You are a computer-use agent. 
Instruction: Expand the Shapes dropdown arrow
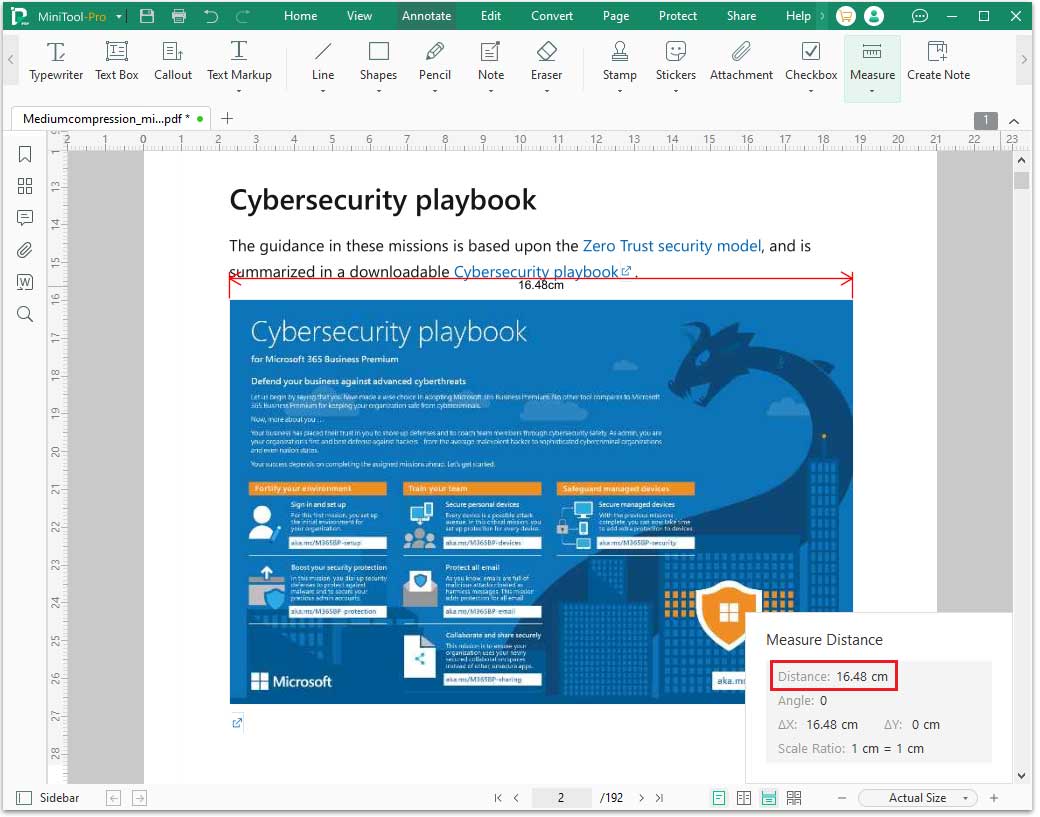pyautogui.click(x=379, y=91)
